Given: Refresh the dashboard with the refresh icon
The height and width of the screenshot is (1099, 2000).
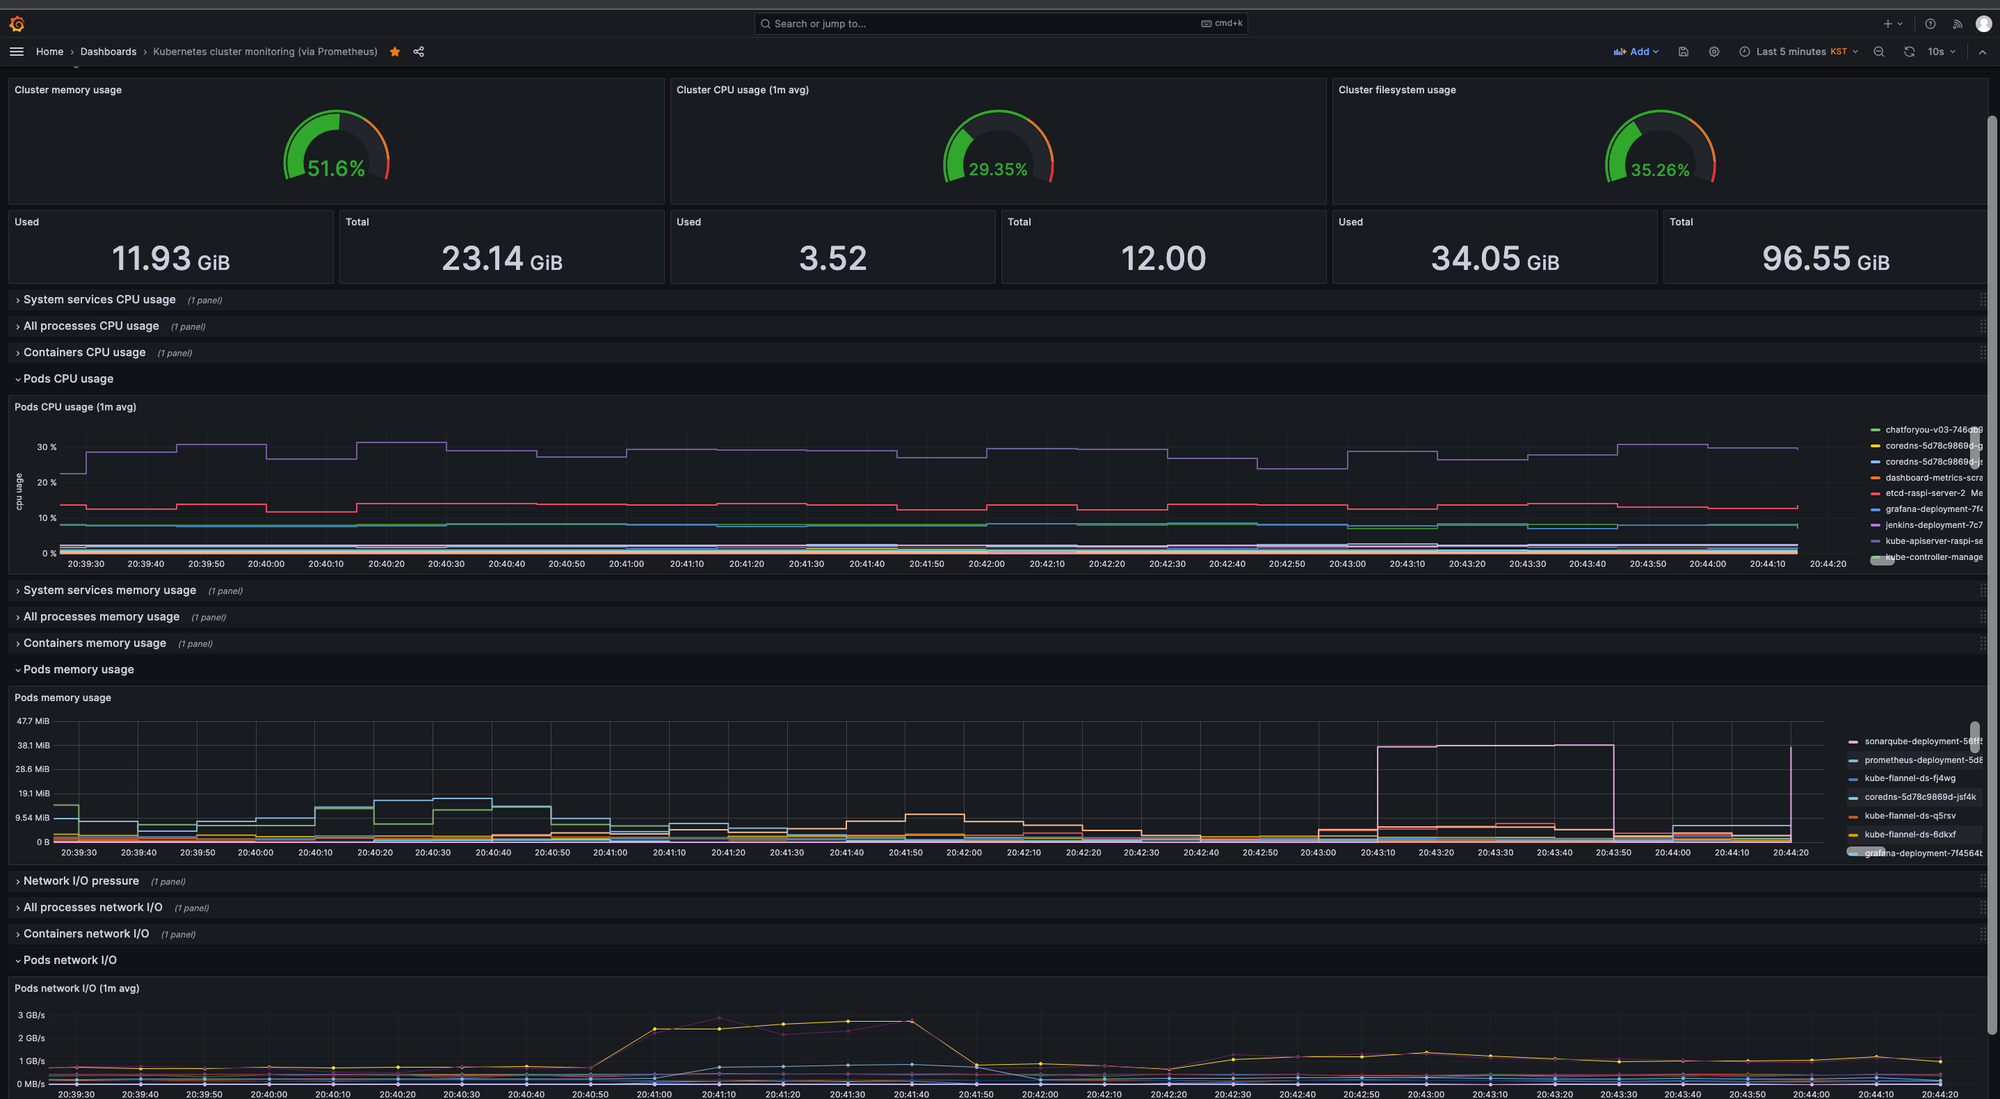Looking at the screenshot, I should (1909, 52).
